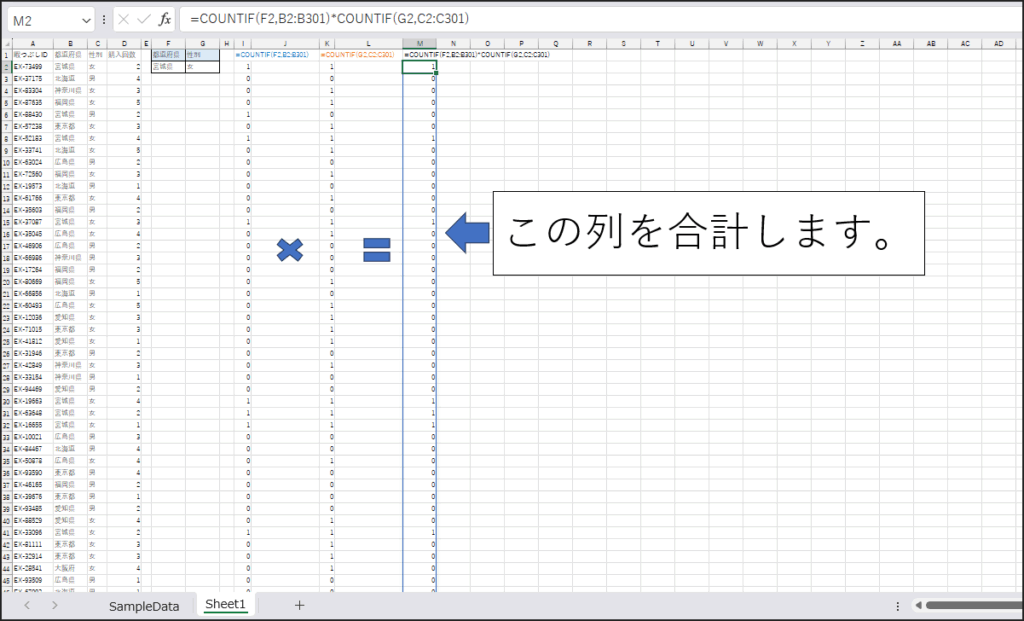This screenshot has height=621, width=1024.
Task: Click cell D1 header 購入回数
Action: [x=124, y=55]
